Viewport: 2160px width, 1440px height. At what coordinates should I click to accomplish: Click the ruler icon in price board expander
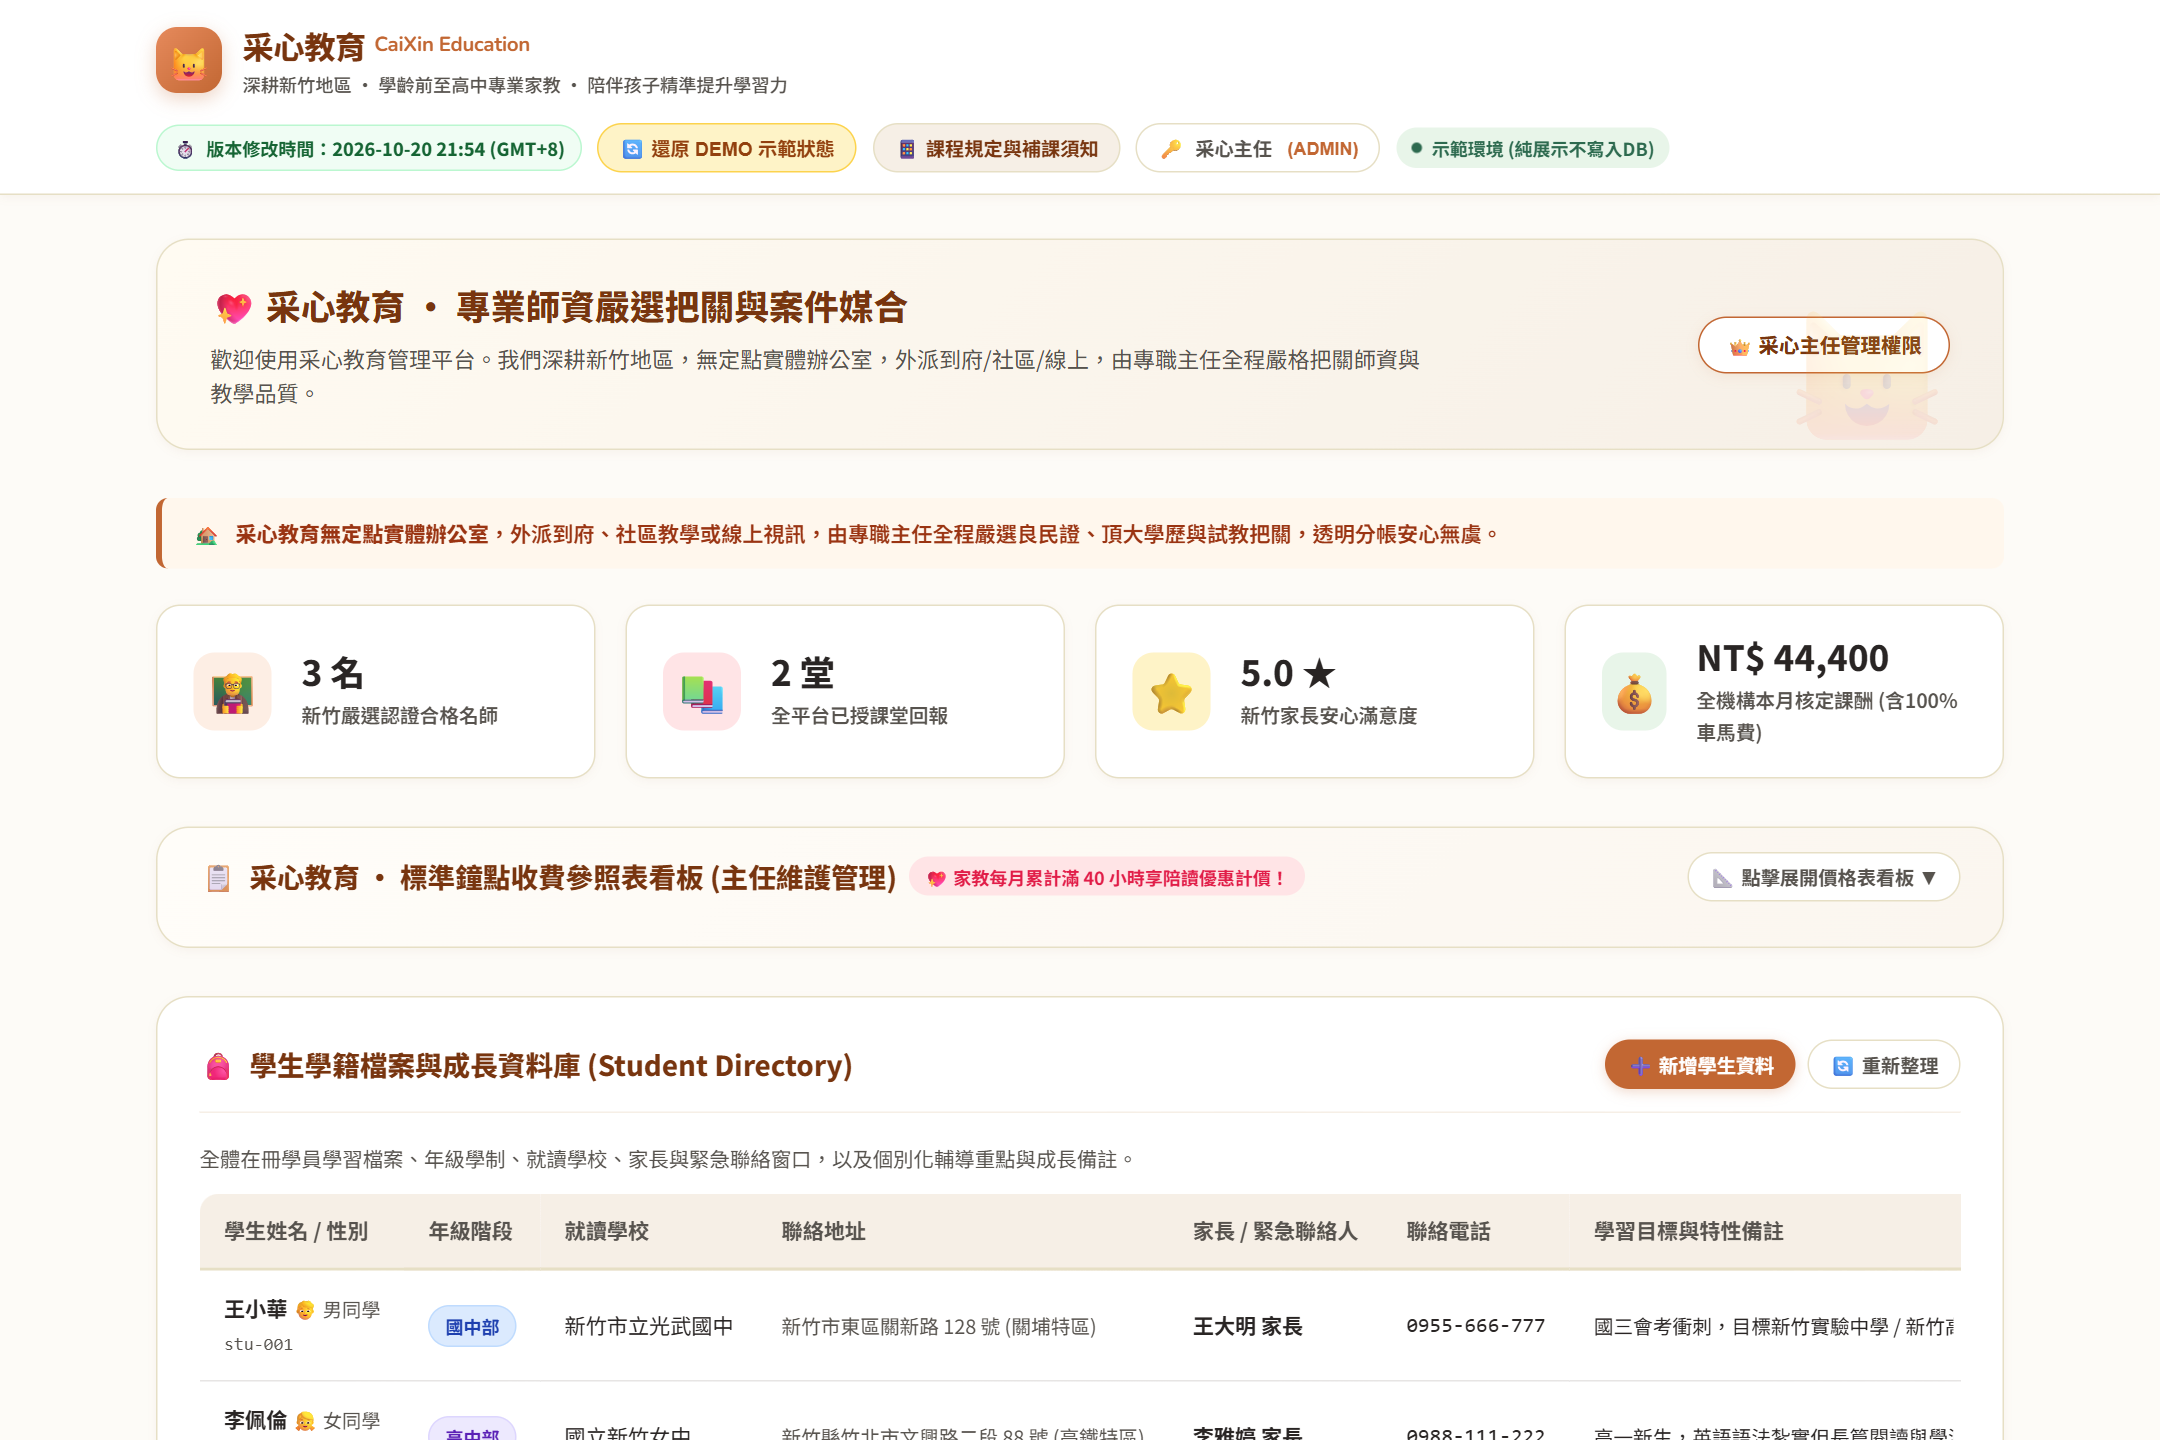point(1722,878)
